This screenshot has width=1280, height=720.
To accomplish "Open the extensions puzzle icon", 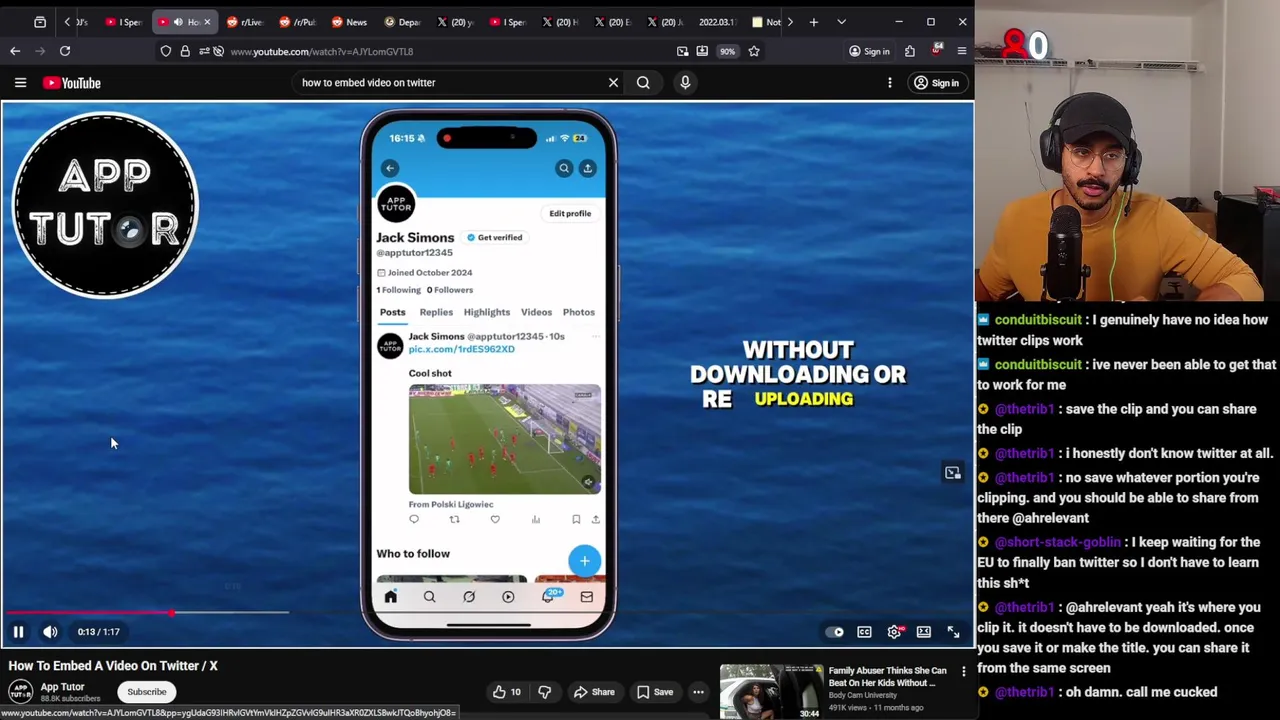I will 910,51.
